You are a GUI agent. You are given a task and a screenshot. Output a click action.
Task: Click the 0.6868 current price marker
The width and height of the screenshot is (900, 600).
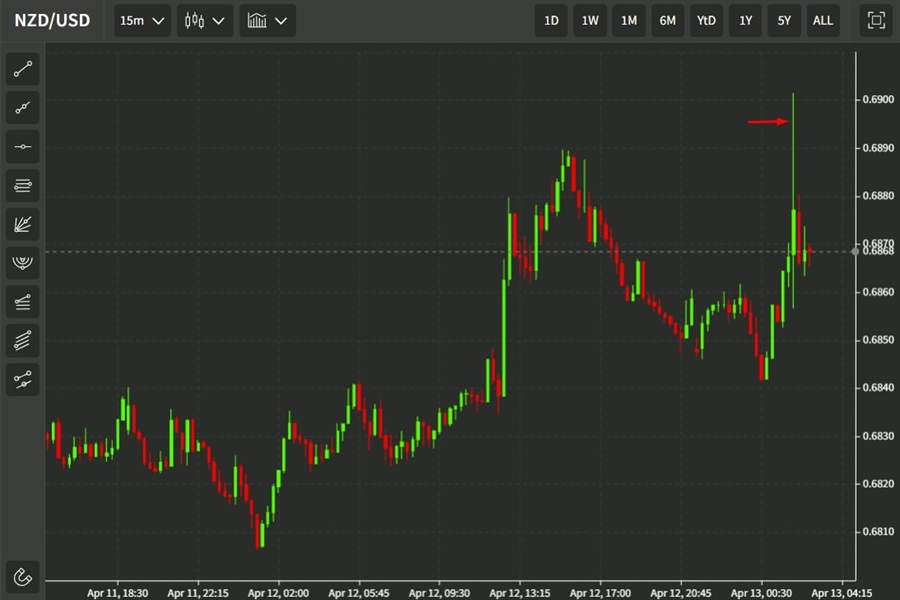(x=875, y=251)
